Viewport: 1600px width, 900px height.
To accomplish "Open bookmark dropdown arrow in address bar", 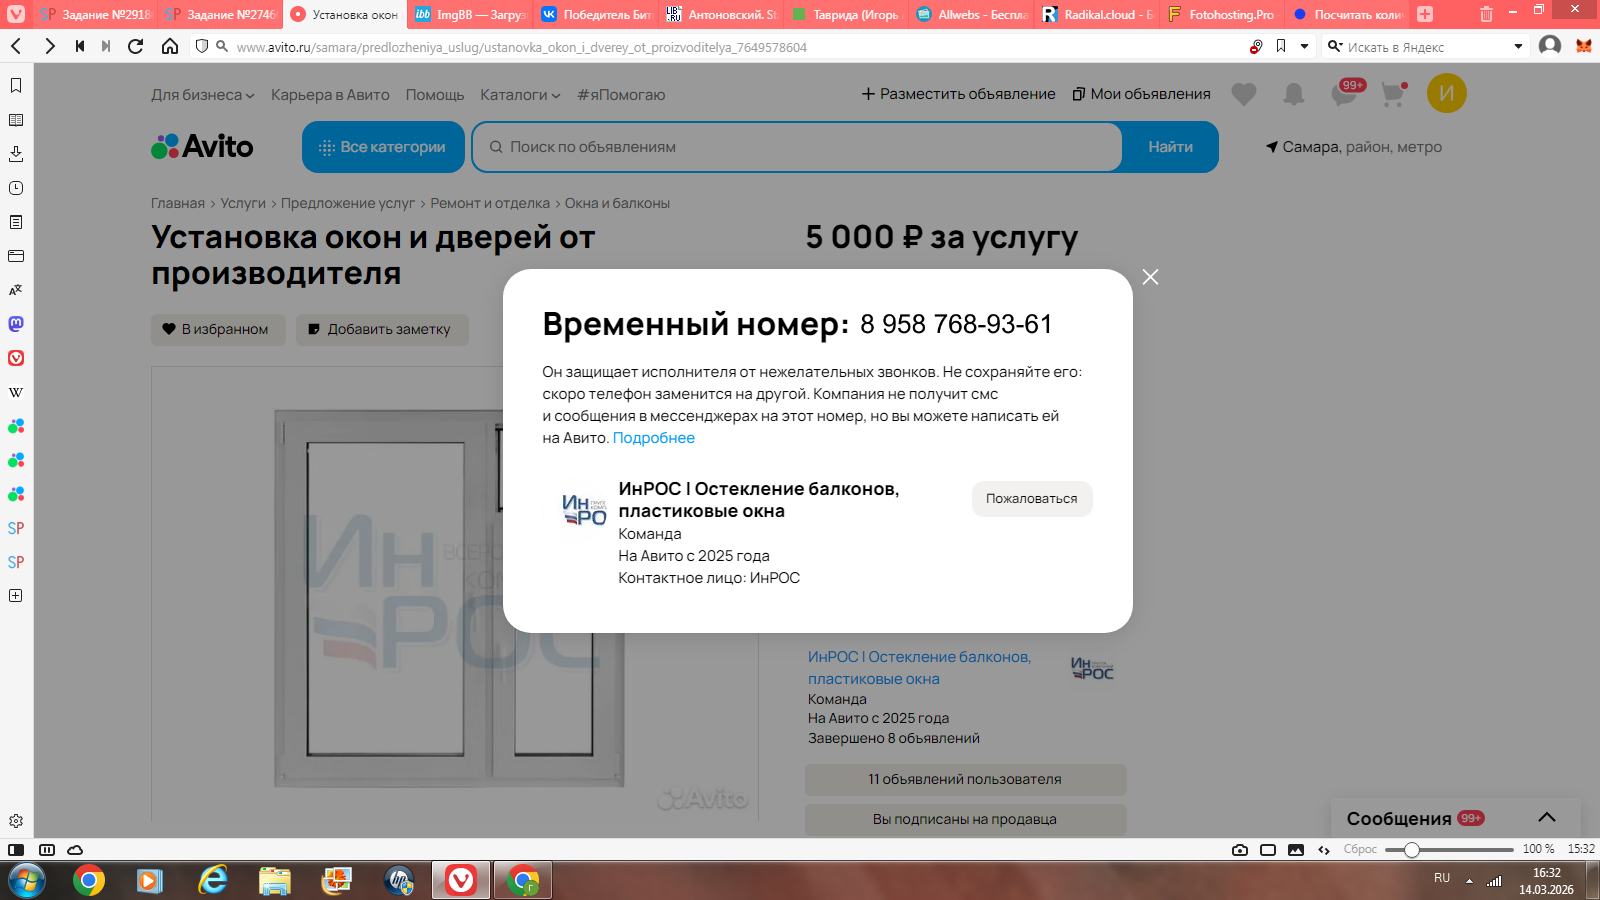I will (x=1304, y=46).
